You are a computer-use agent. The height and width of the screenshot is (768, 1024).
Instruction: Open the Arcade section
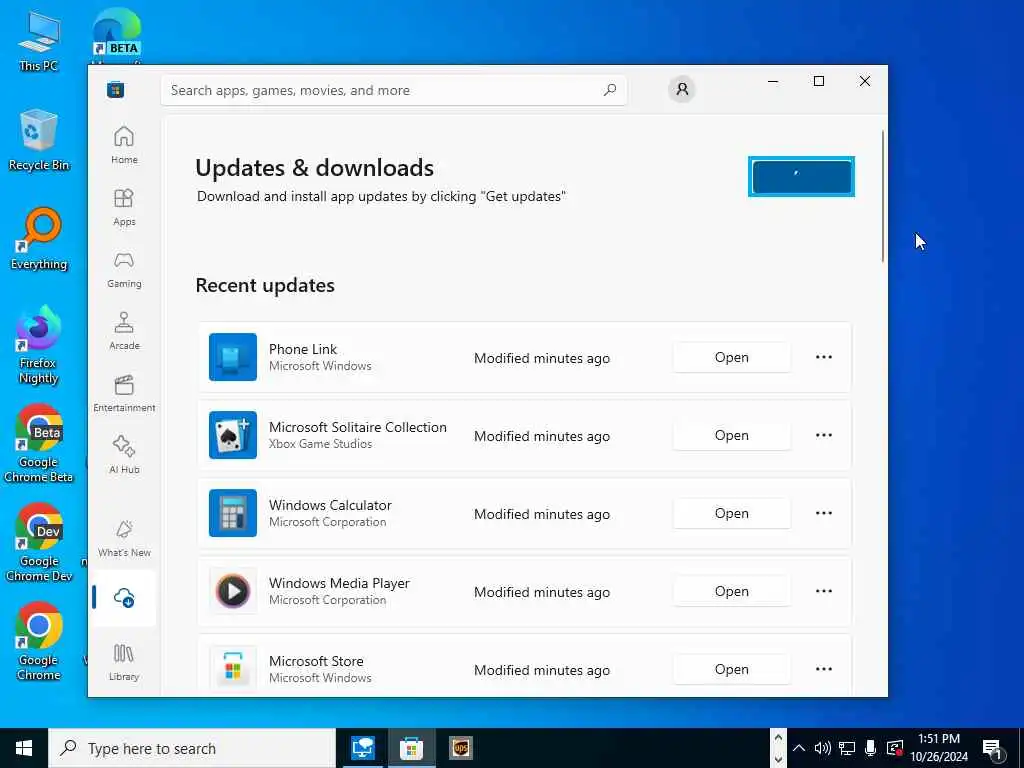click(124, 331)
